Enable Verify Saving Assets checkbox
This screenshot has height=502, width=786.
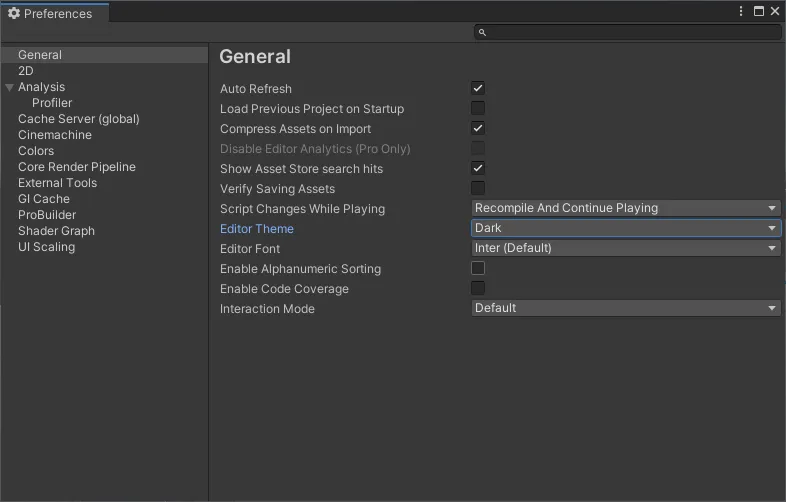coord(478,188)
